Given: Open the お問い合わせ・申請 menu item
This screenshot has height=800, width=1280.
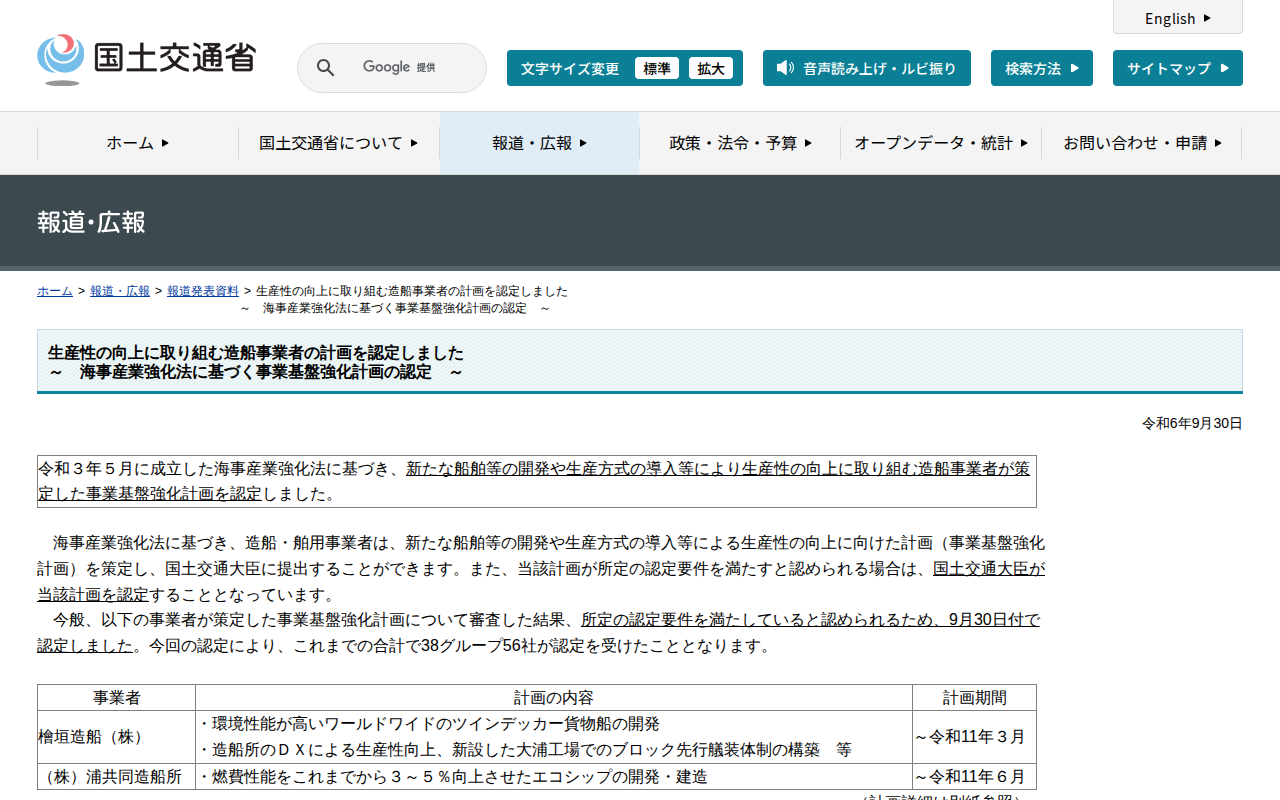Looking at the screenshot, I should click(x=1141, y=143).
